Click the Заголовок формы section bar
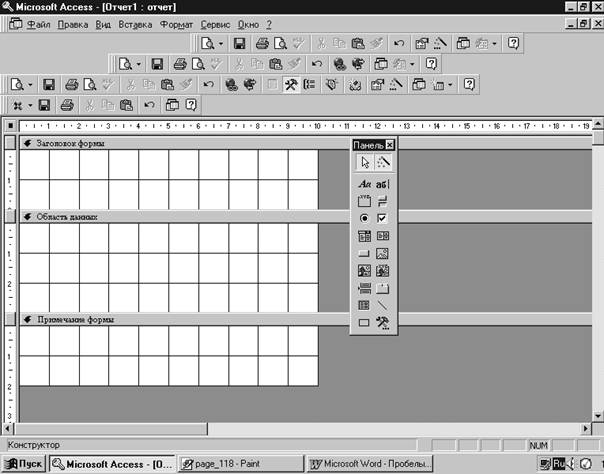The width and height of the screenshot is (604, 474). click(305, 144)
